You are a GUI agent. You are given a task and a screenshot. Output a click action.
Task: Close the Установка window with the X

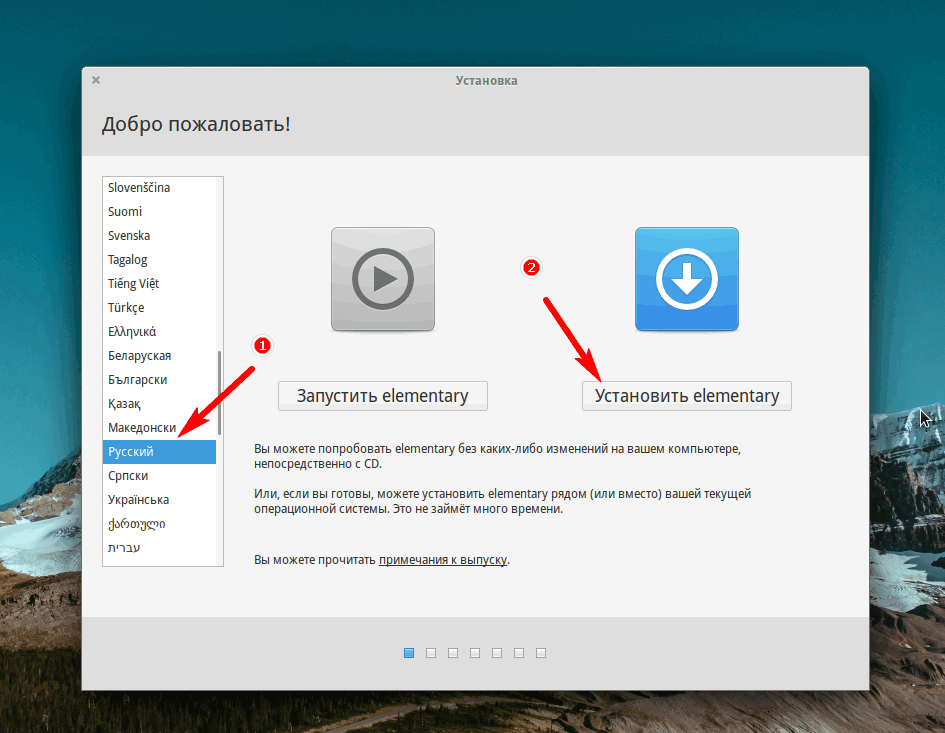pyautogui.click(x=96, y=80)
